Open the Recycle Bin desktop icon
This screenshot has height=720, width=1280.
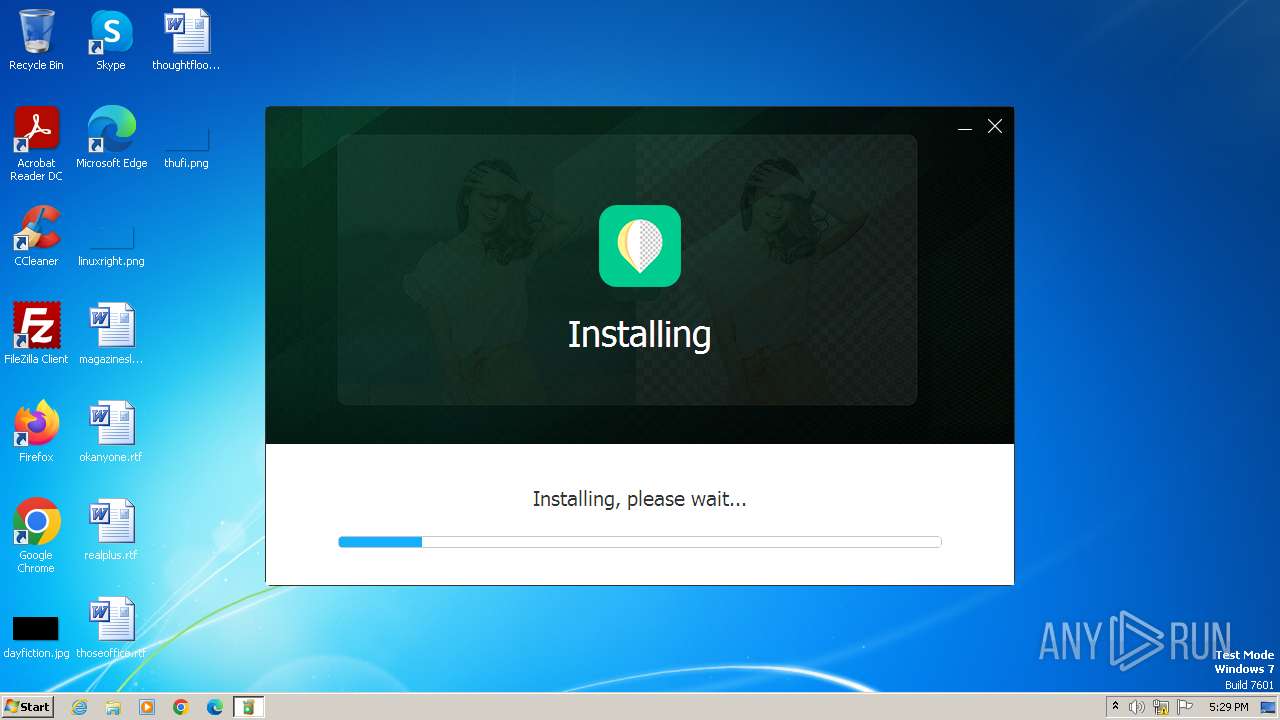(36, 40)
